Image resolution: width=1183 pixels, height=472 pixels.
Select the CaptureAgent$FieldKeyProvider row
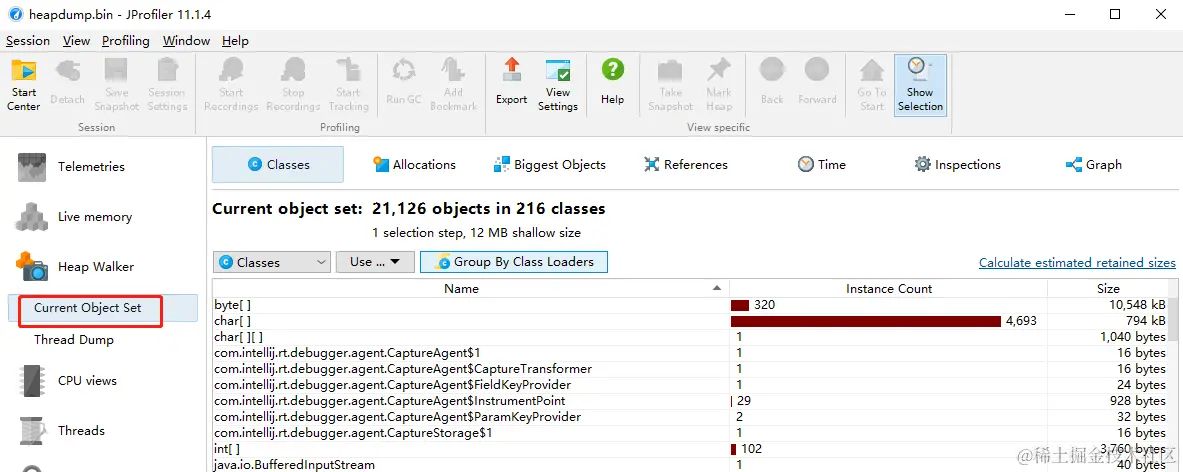click(690, 385)
